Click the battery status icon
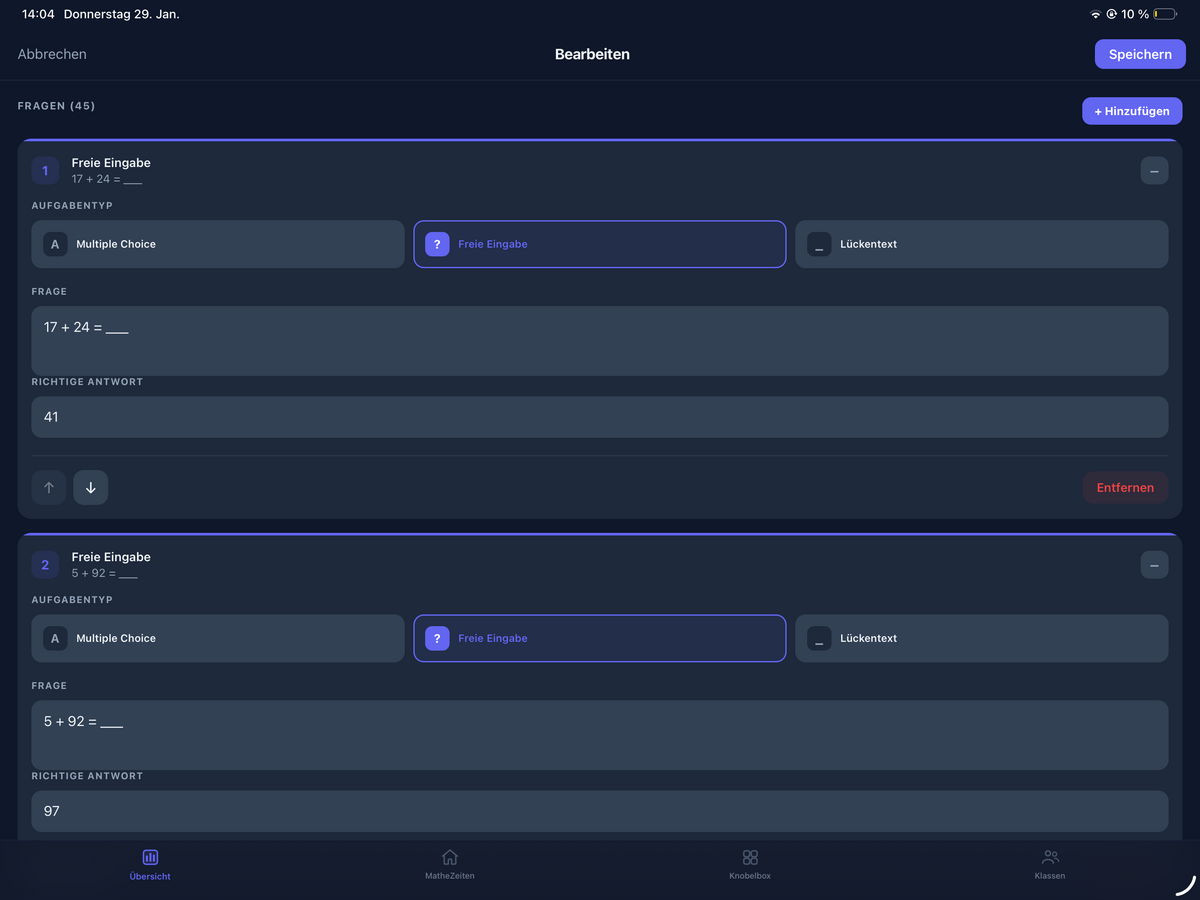This screenshot has width=1200, height=900. pyautogui.click(x=1163, y=13)
